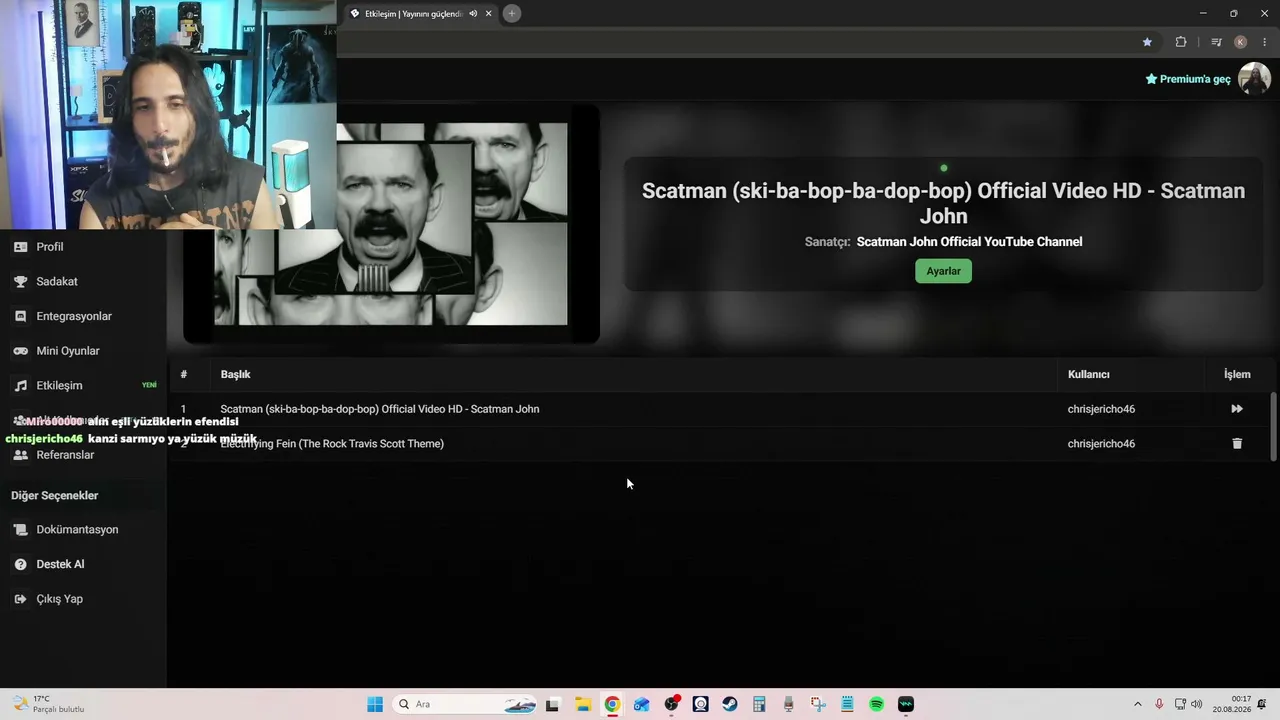Click the page vertical scrollbar
The height and width of the screenshot is (720, 1280).
[1273, 426]
